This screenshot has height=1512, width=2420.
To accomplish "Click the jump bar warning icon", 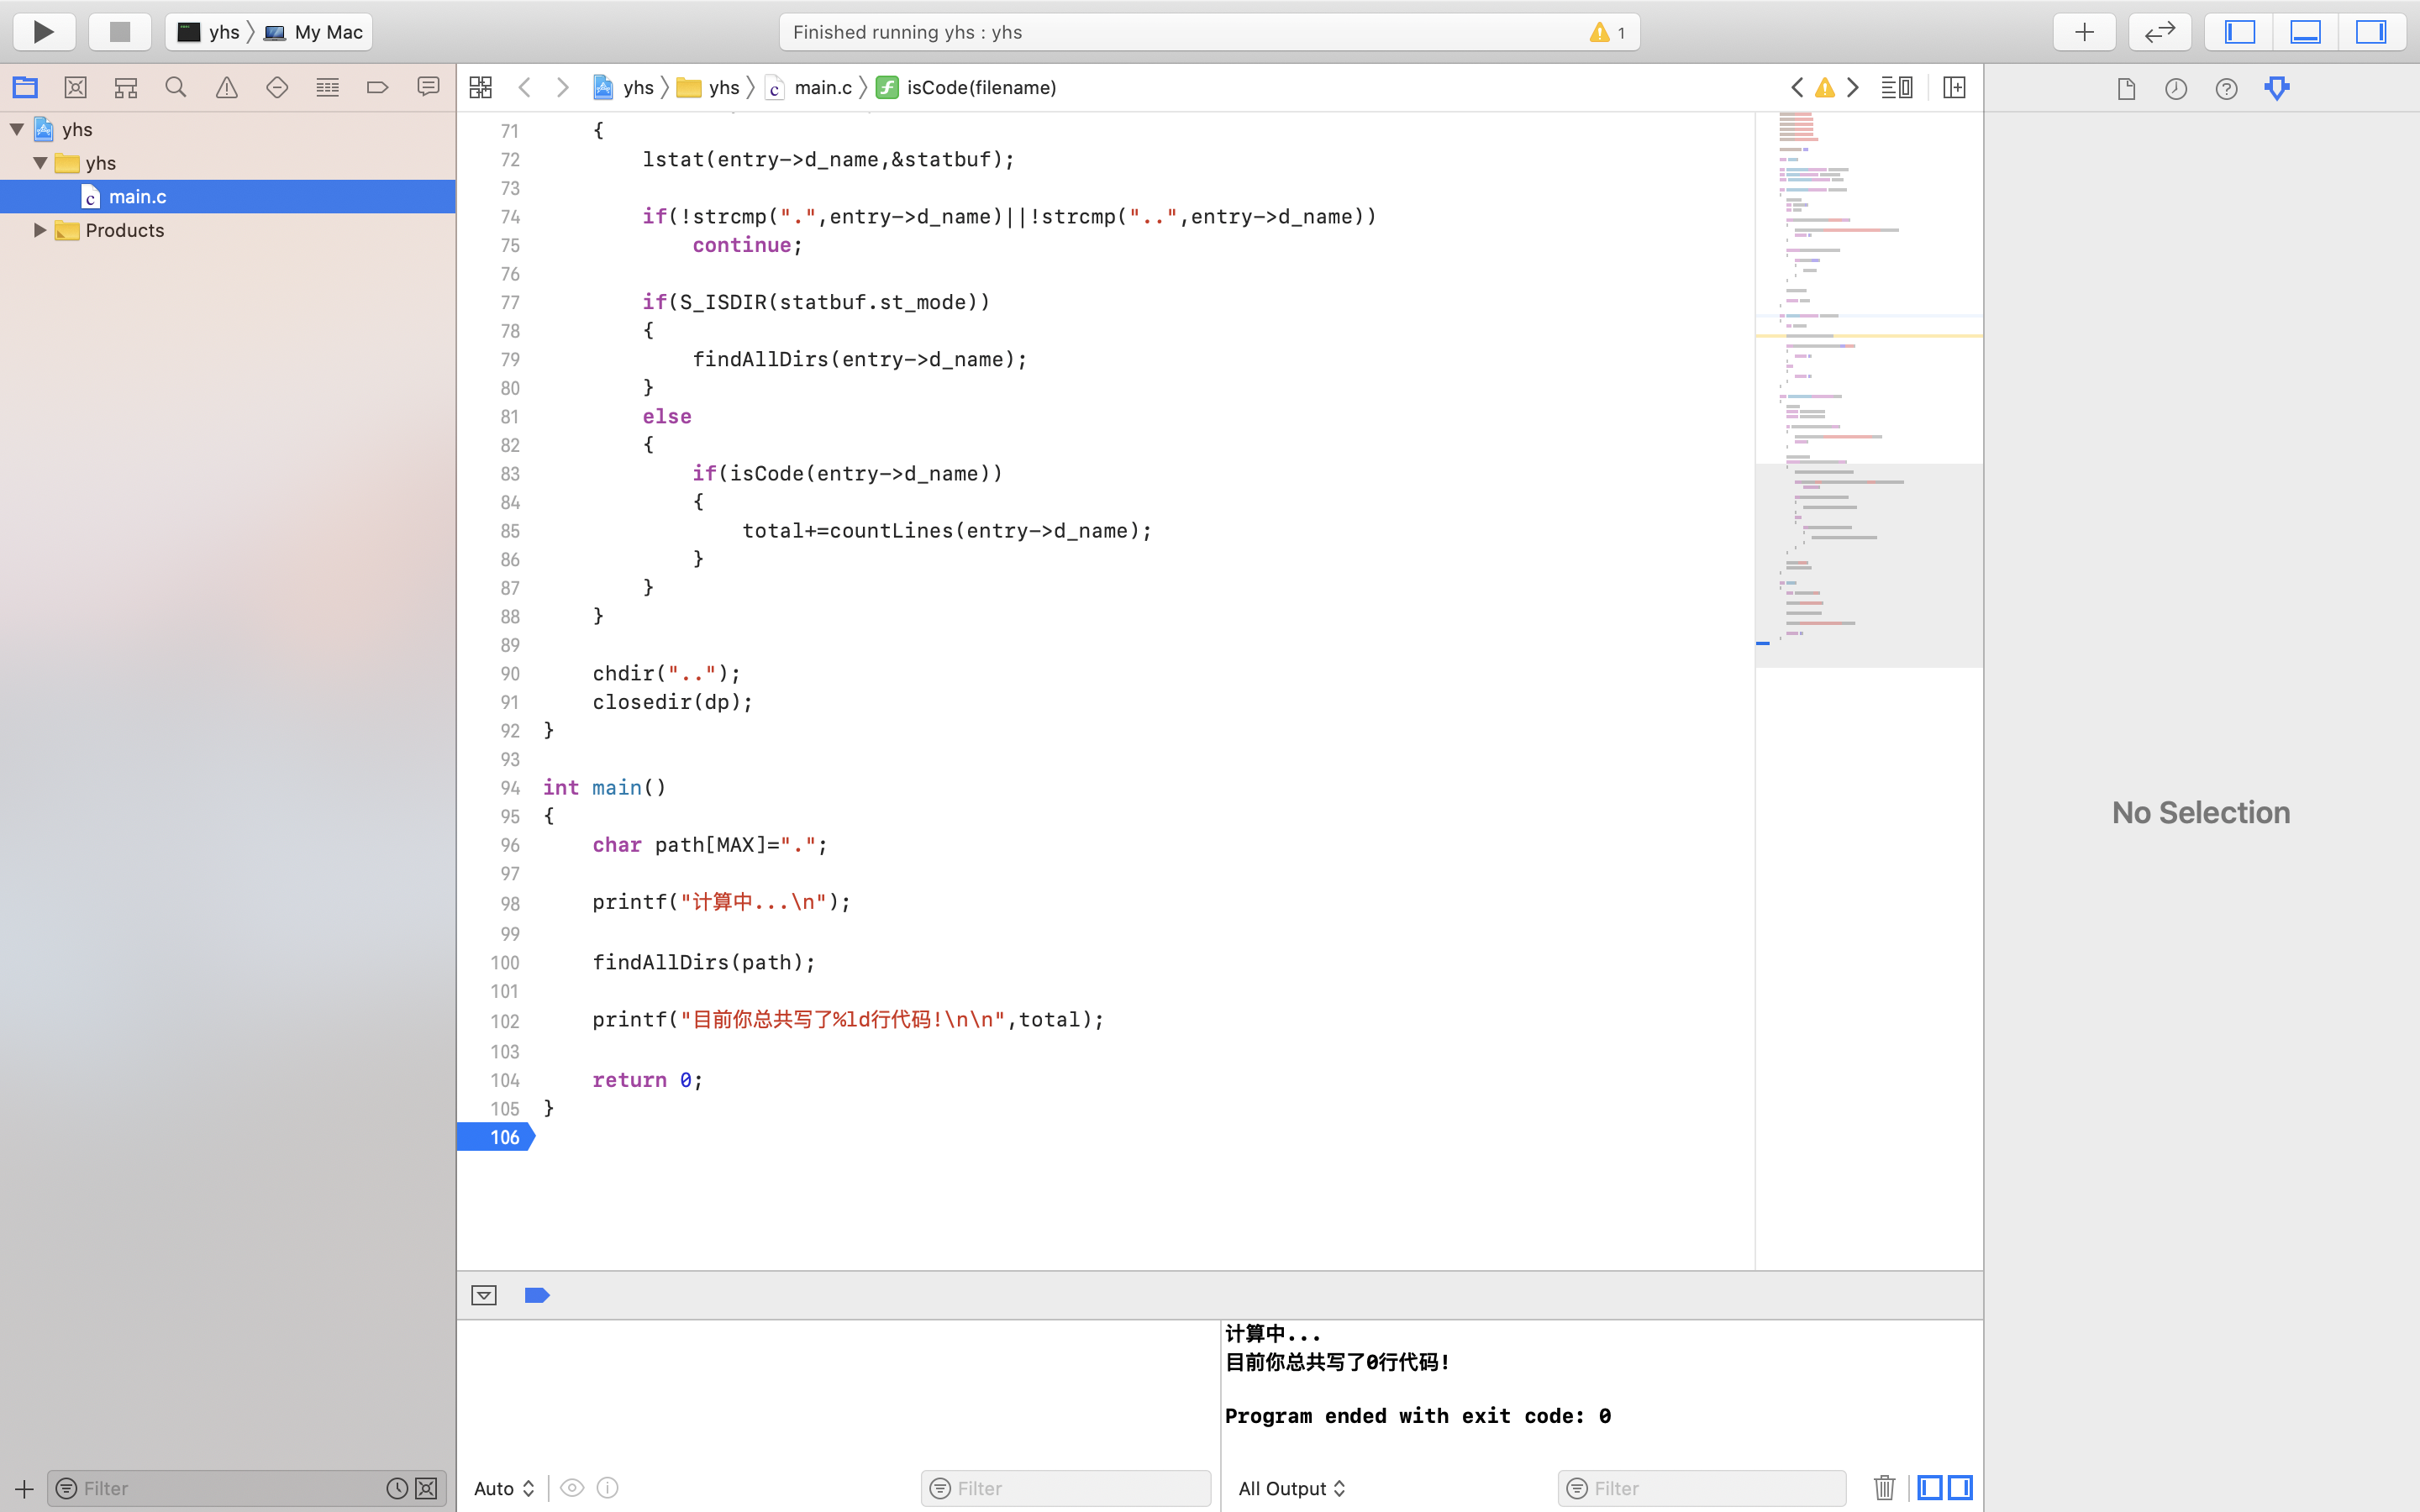I will pyautogui.click(x=1825, y=88).
